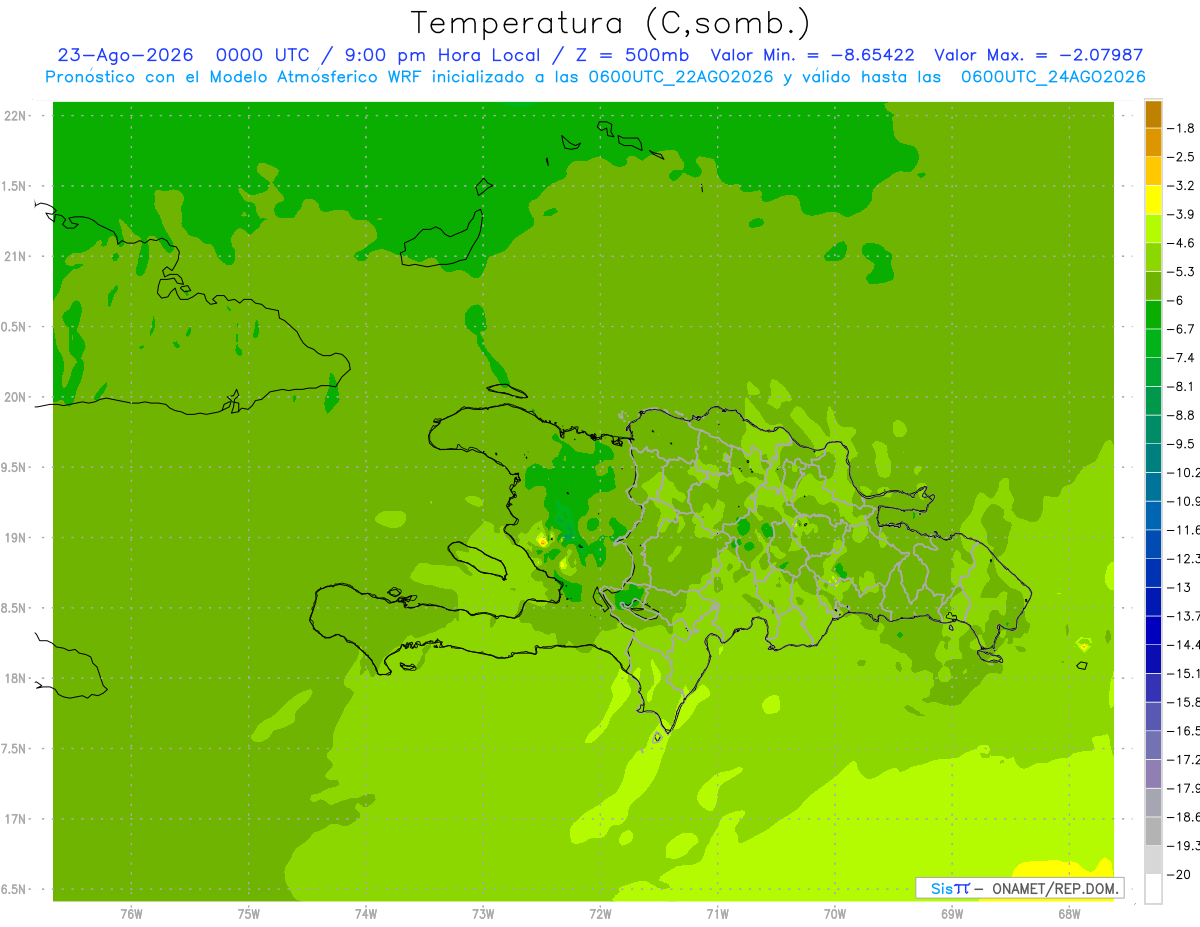Click the -13 colorbar value
1200x927 pixels.
tap(1180, 587)
